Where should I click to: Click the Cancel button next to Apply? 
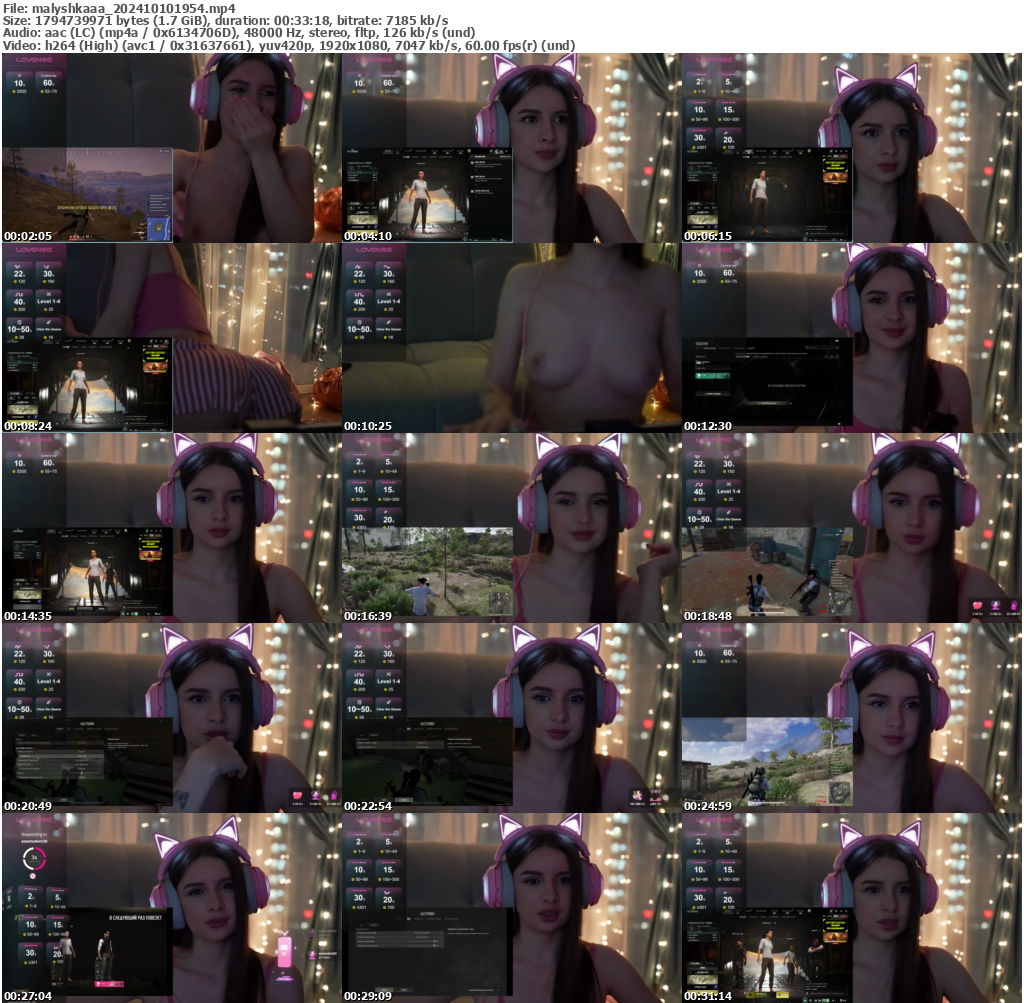coord(404,990)
